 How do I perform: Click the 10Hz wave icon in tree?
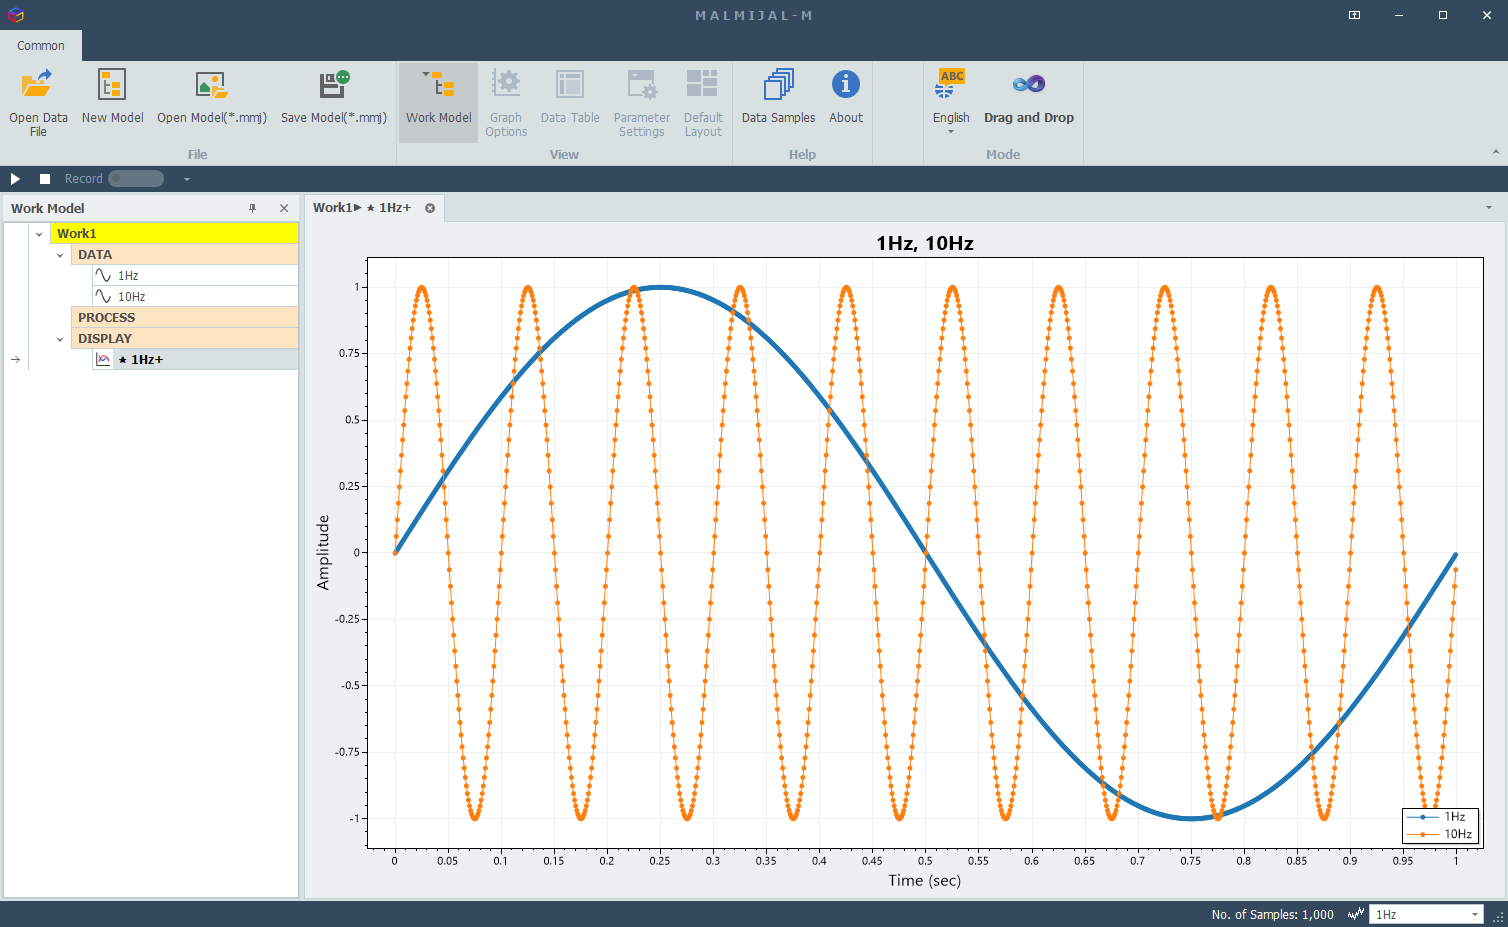(103, 296)
